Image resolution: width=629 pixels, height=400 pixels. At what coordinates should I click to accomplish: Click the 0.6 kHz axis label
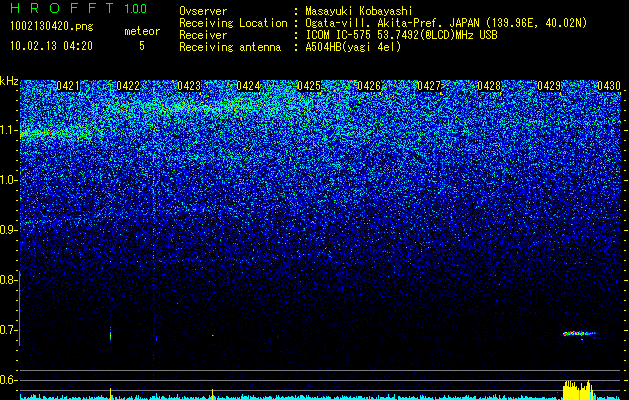click(x=8, y=380)
